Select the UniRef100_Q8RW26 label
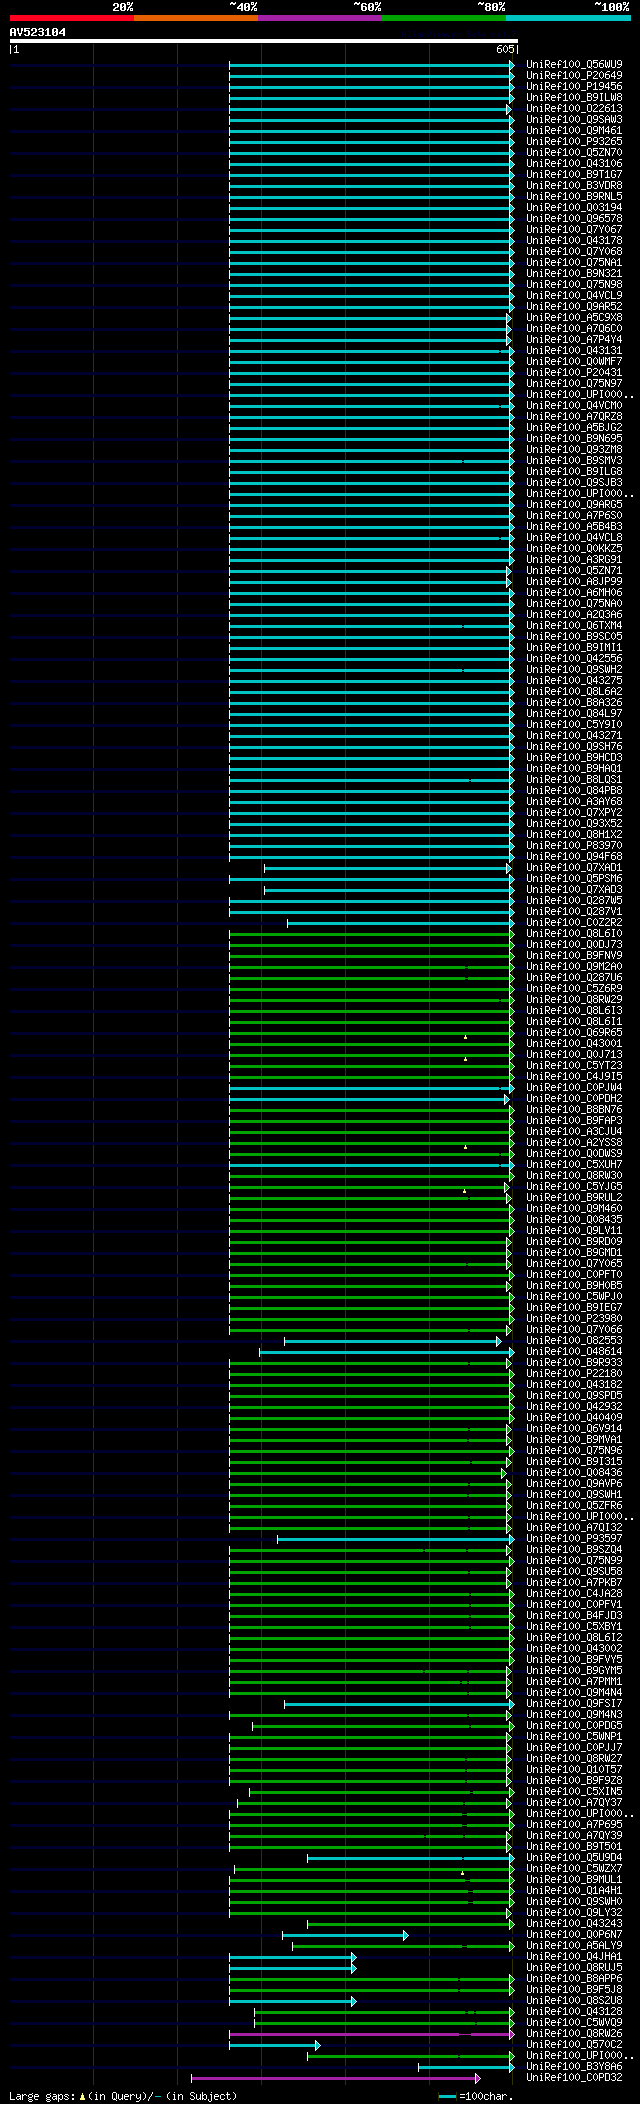The image size is (640, 2104). point(574,2034)
